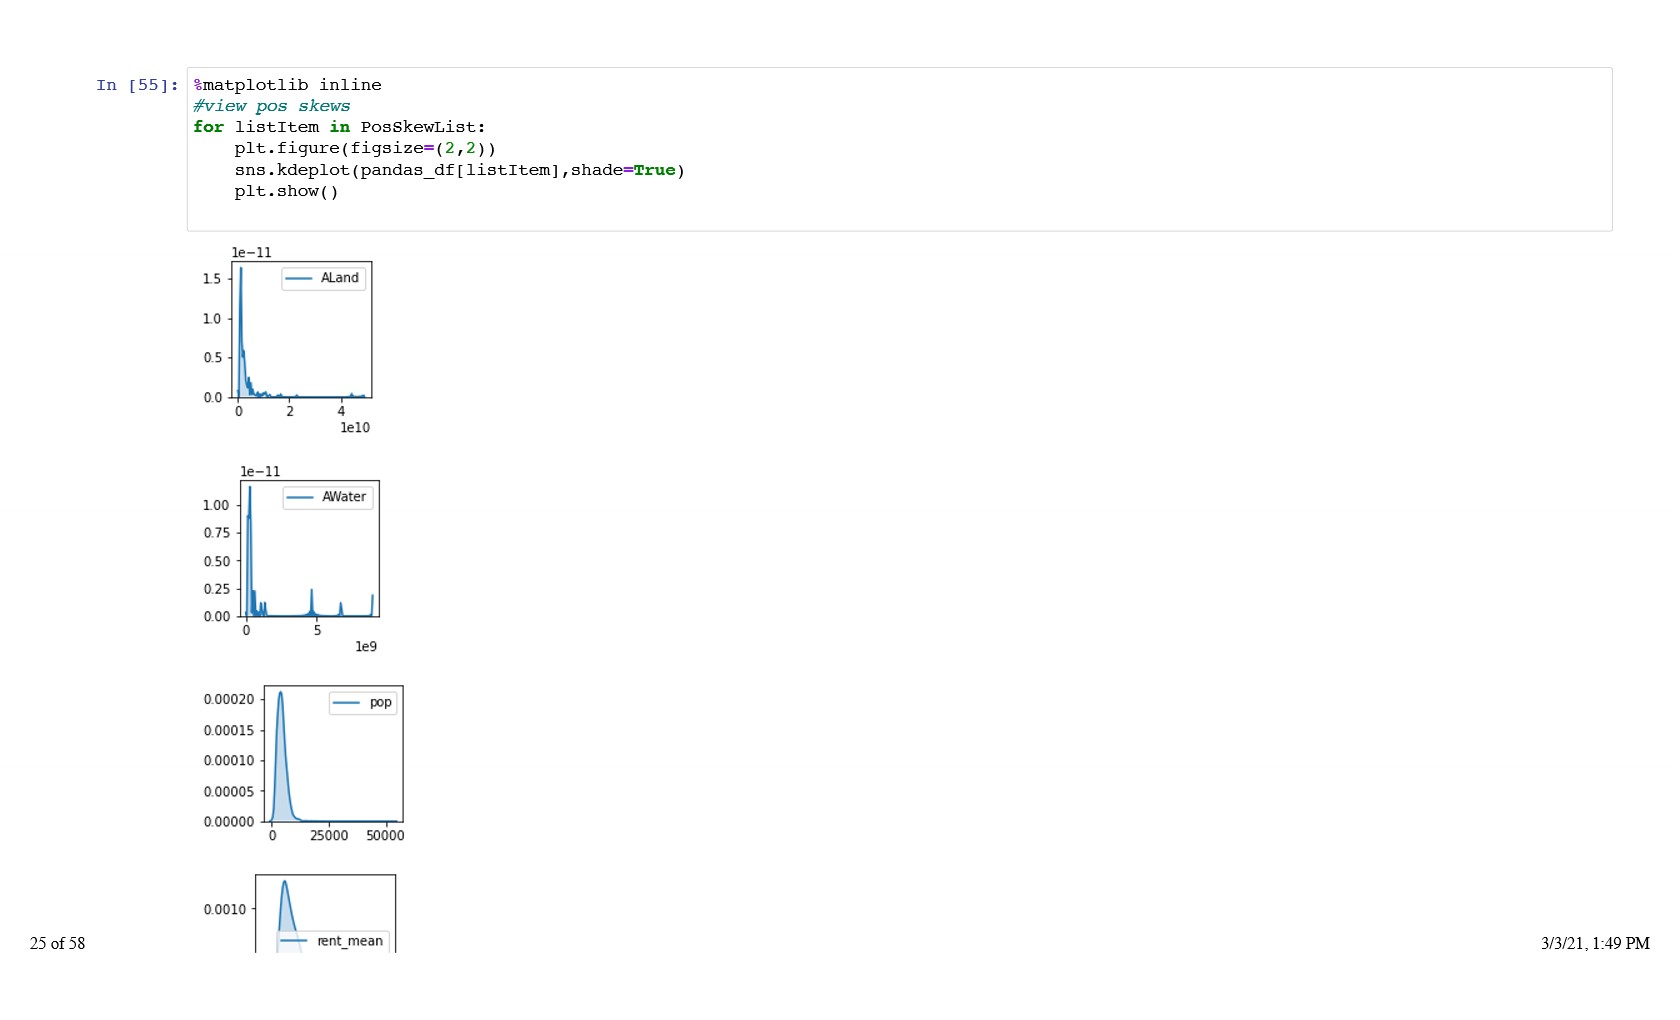The height and width of the screenshot is (1020, 1680).
Task: Click the 3/3/21, 1:49 PM timestamp
Action: [1595, 944]
